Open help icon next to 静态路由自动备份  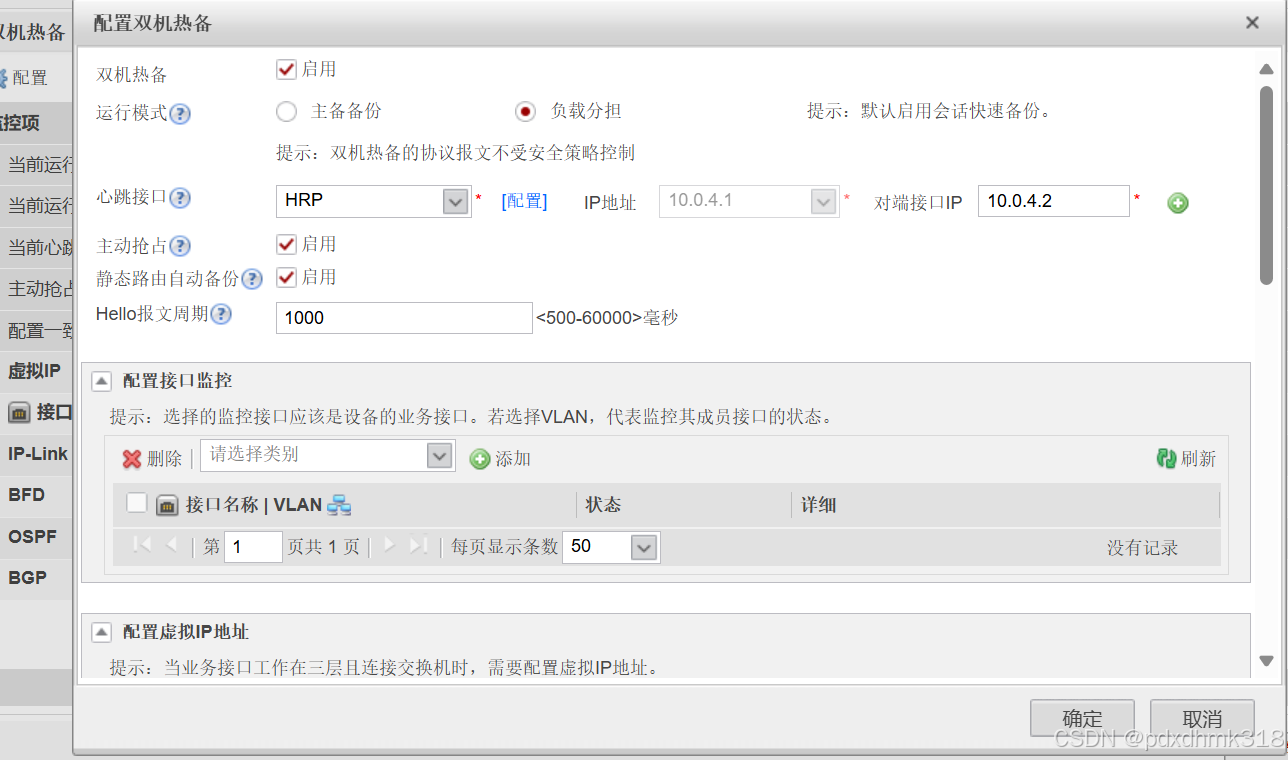[252, 279]
